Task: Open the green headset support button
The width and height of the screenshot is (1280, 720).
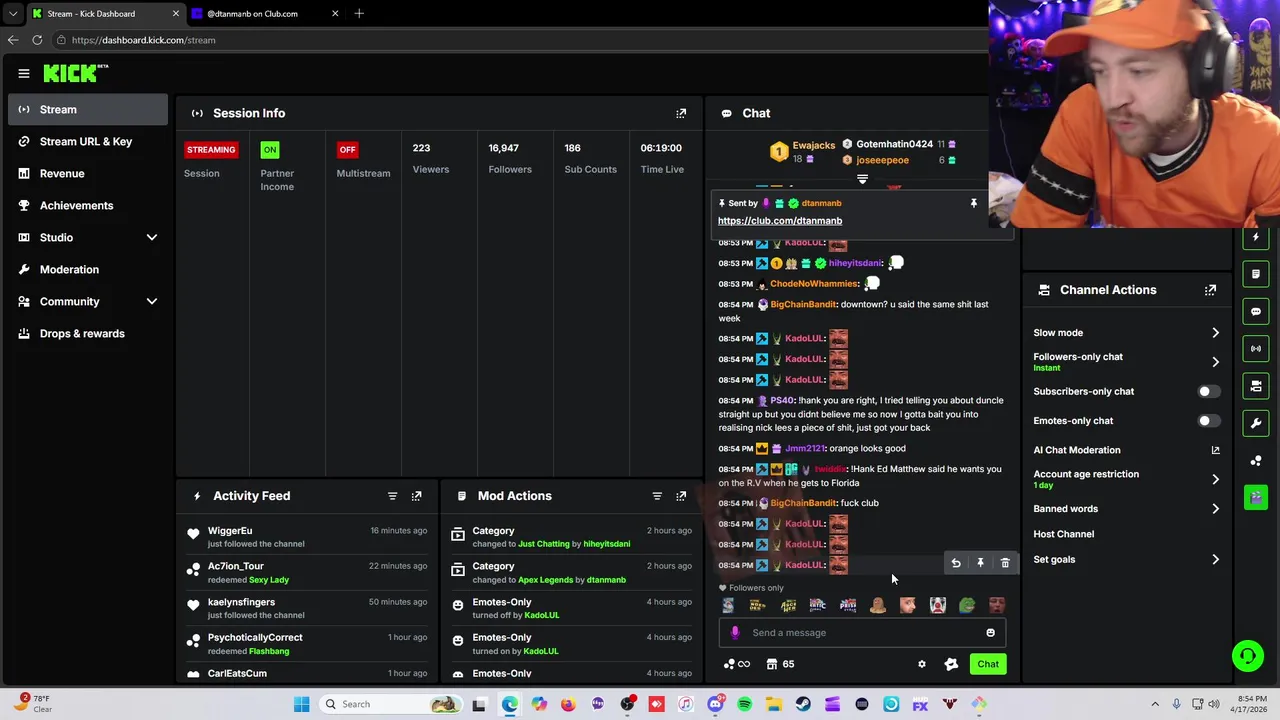Action: coord(1247,657)
